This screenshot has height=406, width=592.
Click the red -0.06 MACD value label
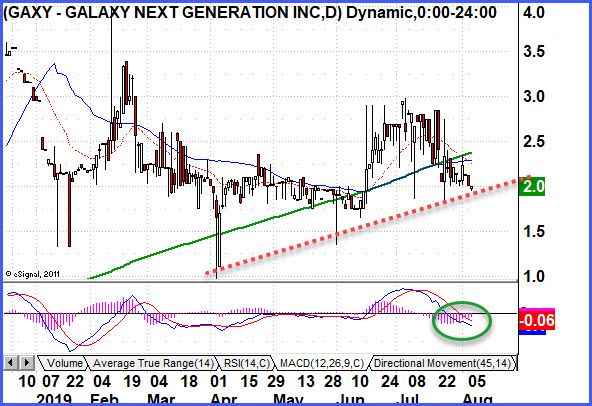click(537, 320)
